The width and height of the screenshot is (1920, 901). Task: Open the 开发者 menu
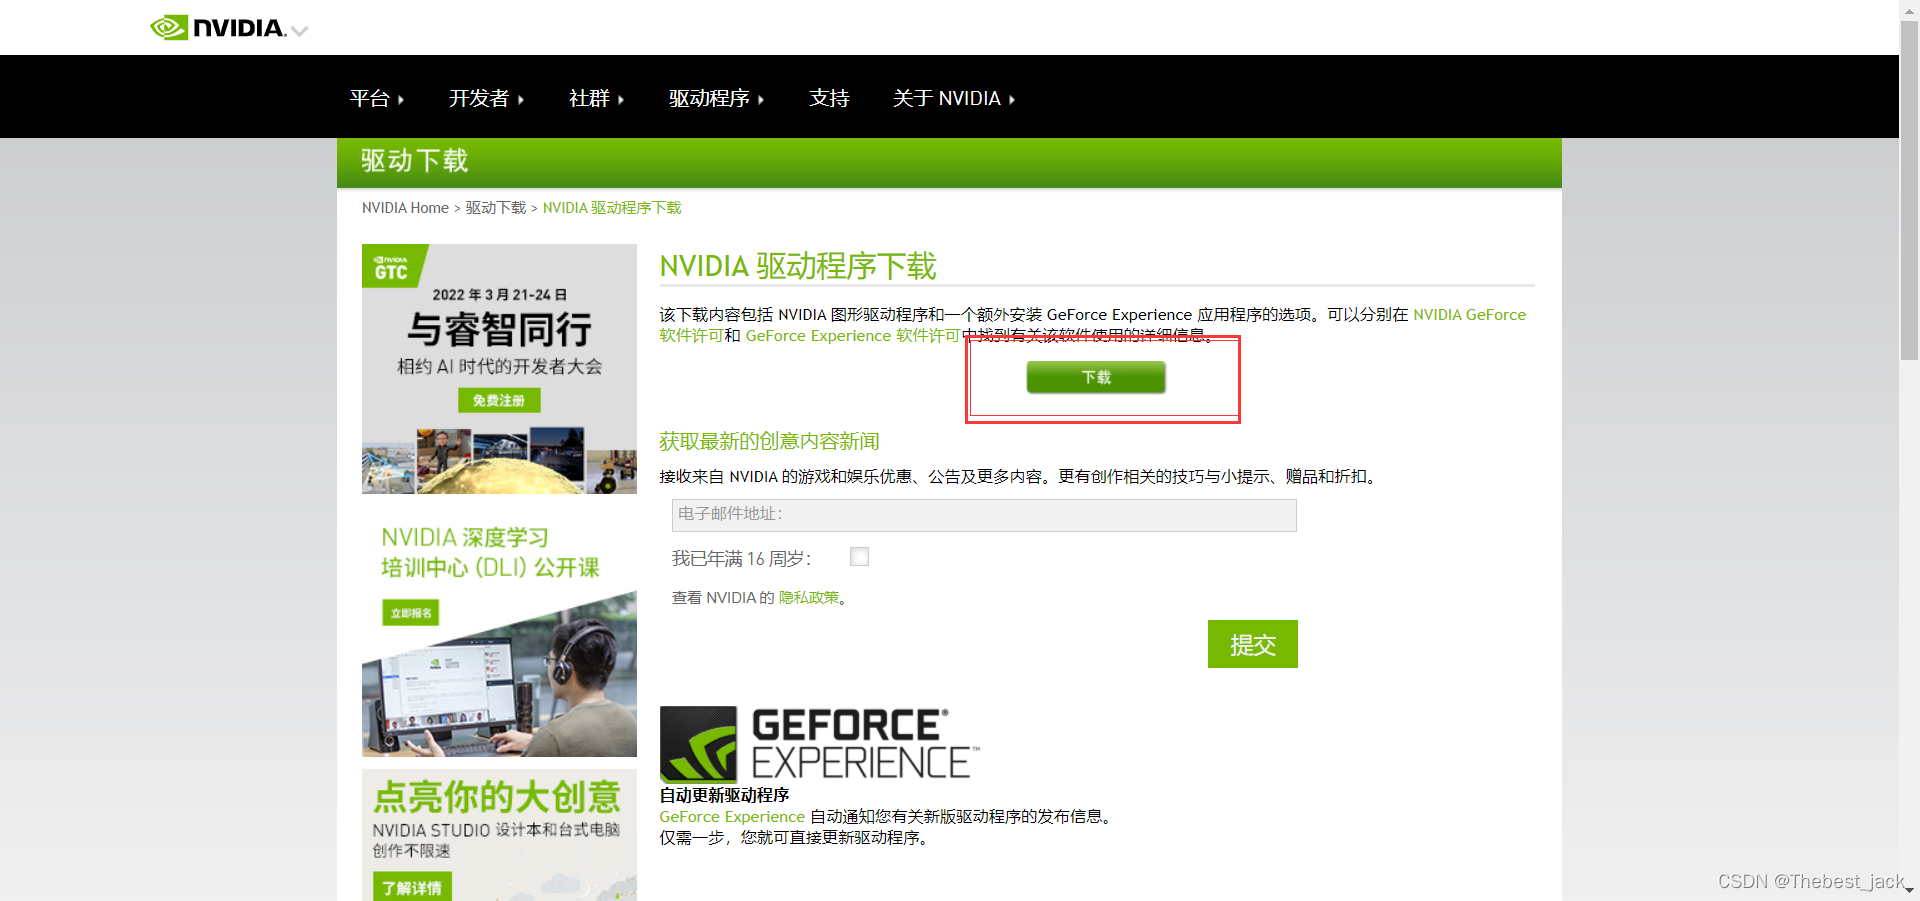(x=486, y=98)
